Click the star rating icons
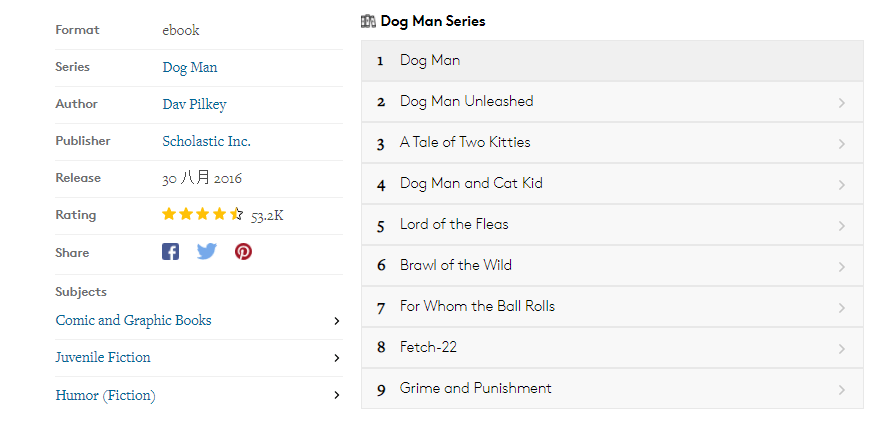Image resolution: width=891 pixels, height=438 pixels. (x=202, y=214)
